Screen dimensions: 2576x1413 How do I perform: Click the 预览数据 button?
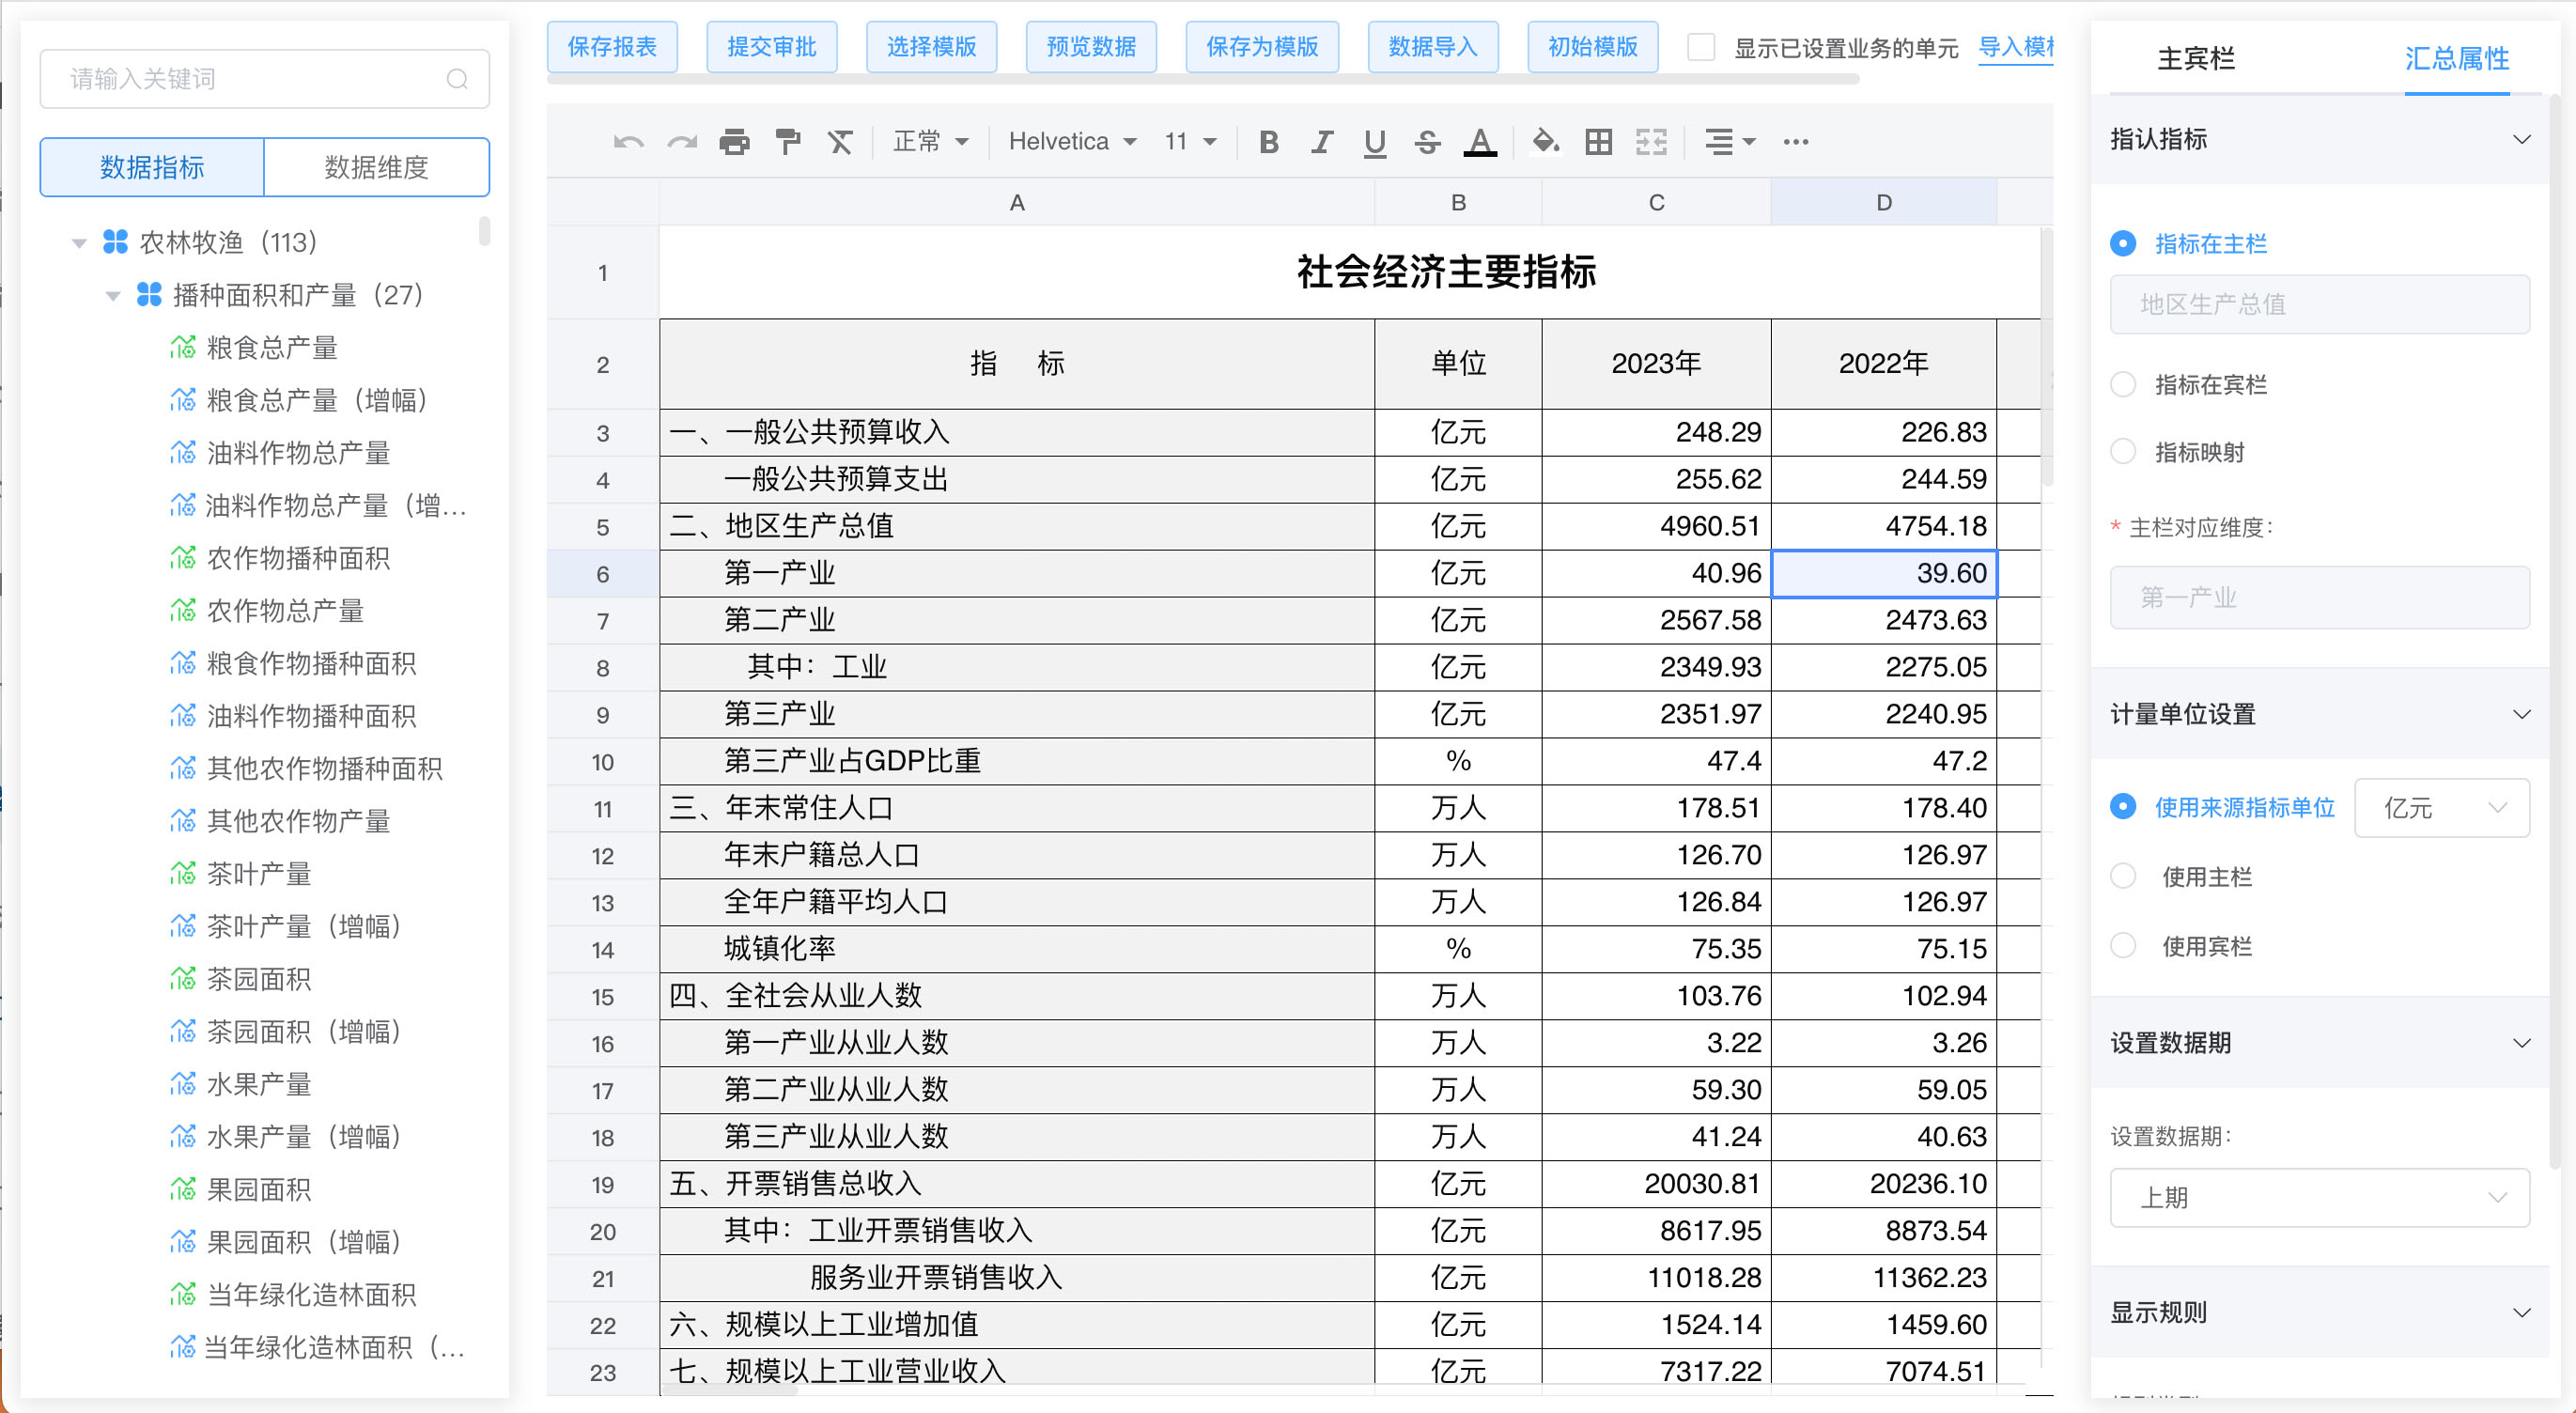pyautogui.click(x=1091, y=46)
